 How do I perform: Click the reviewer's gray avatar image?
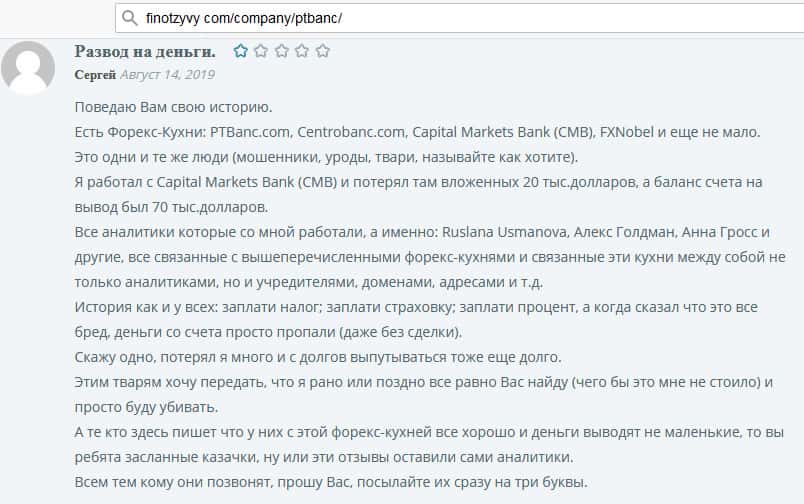[29, 67]
